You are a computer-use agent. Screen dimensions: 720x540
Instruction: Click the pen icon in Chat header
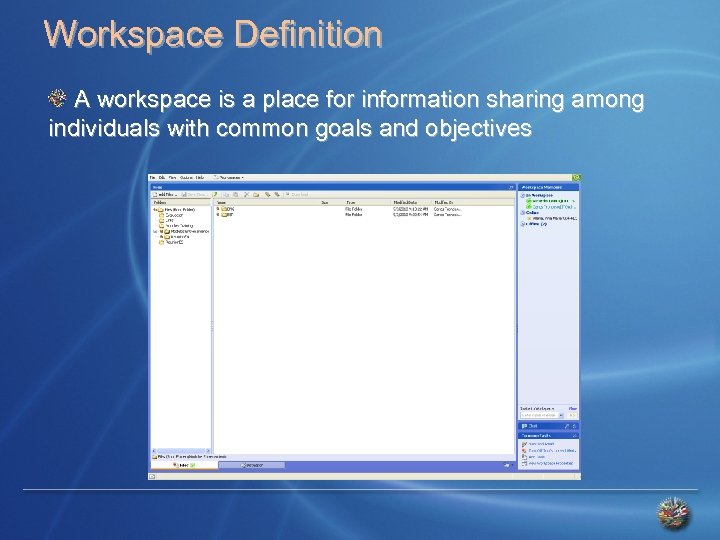click(567, 426)
